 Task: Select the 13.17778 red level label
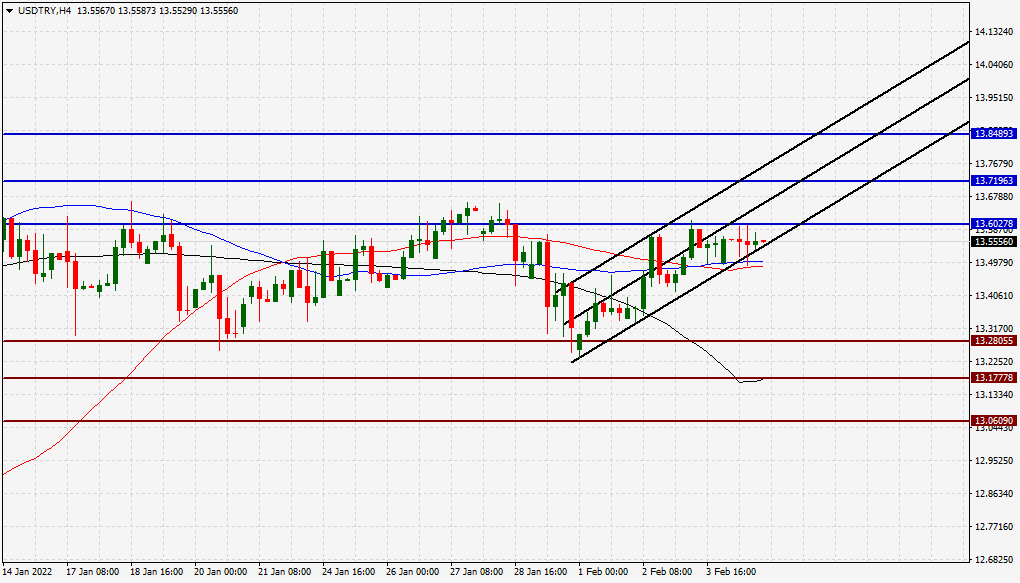(x=993, y=378)
